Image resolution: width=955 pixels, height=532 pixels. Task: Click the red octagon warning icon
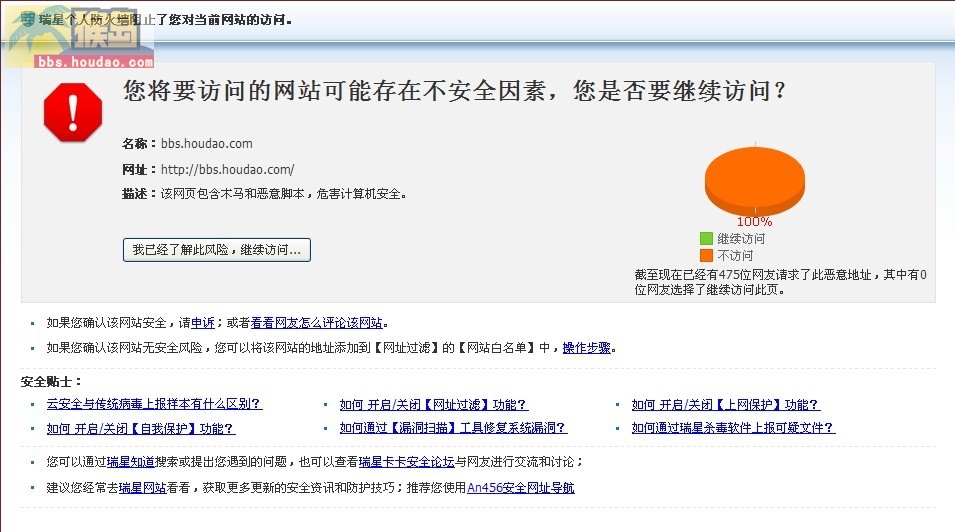tap(73, 113)
